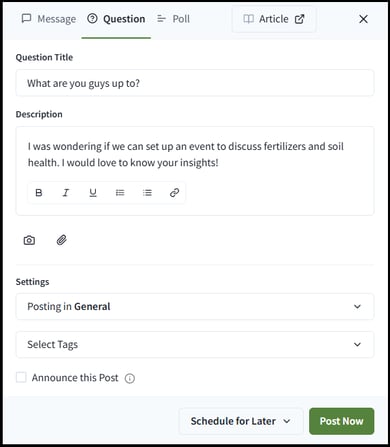Insert a bulleted list in description
The width and height of the screenshot is (390, 447).
tap(120, 193)
